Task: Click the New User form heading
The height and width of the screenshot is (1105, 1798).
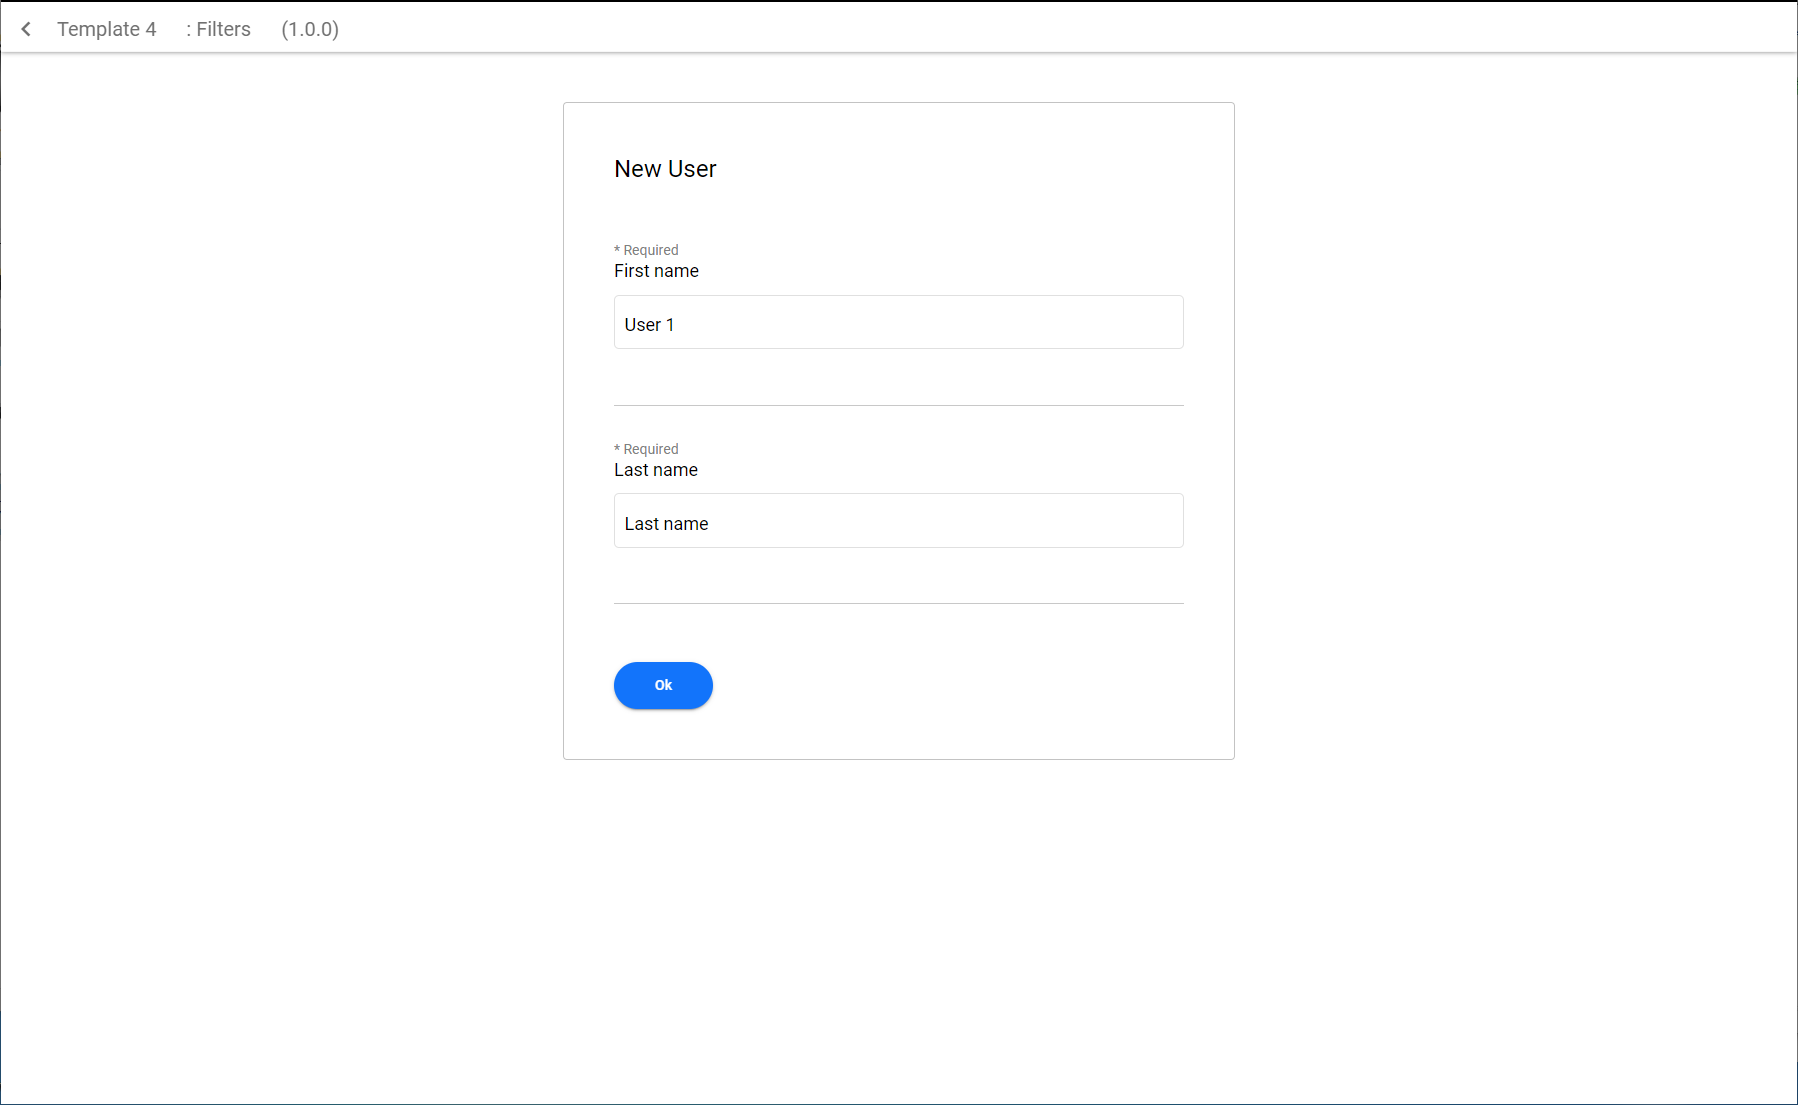Action: 665,169
